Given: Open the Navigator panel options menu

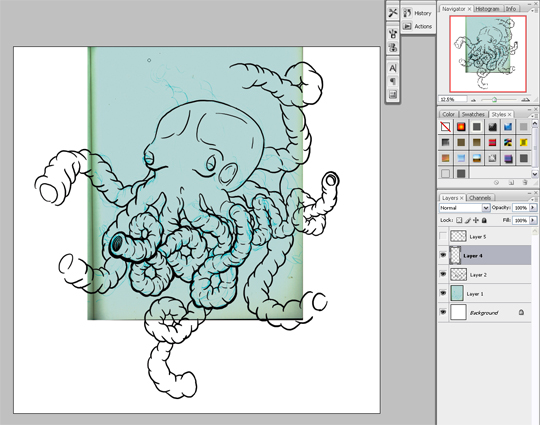Looking at the screenshot, I should coord(532,11).
